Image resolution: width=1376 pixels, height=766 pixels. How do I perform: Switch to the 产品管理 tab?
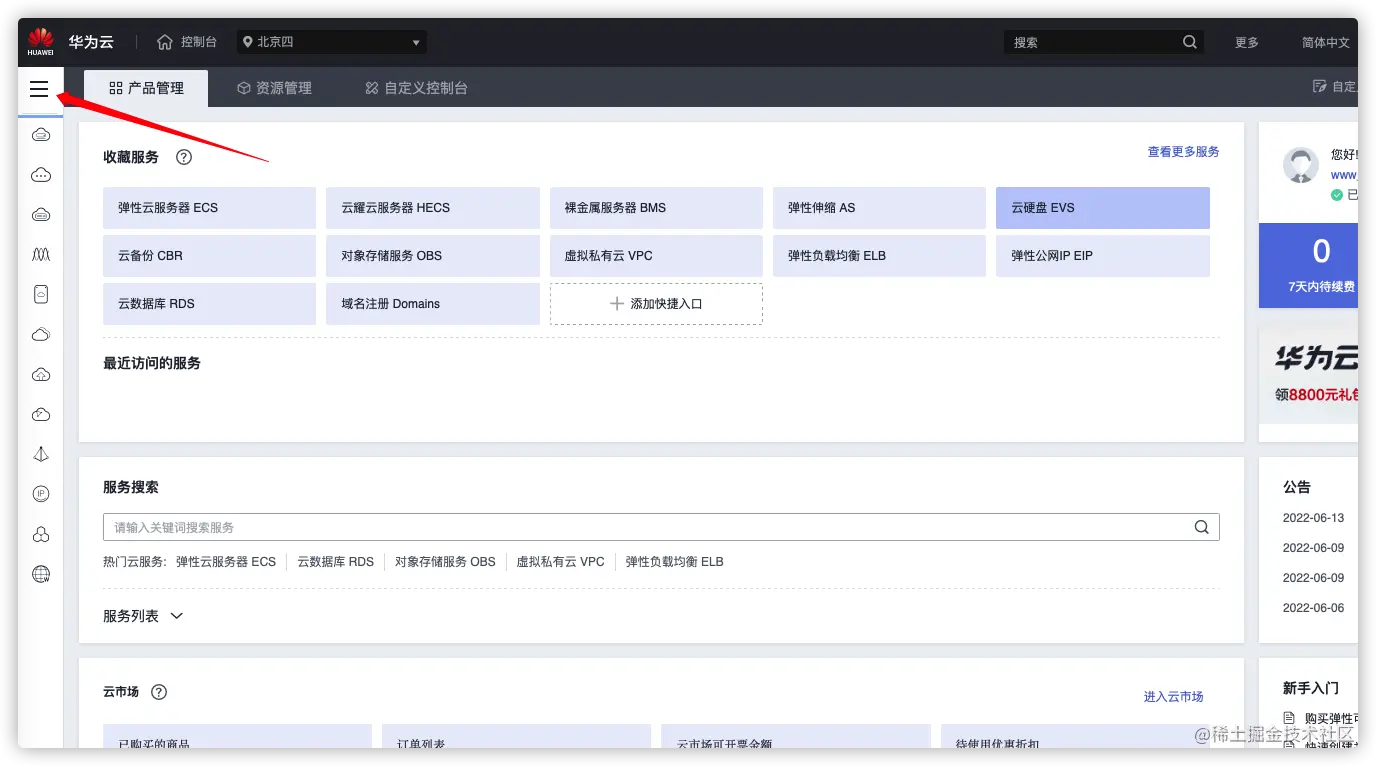coord(146,88)
